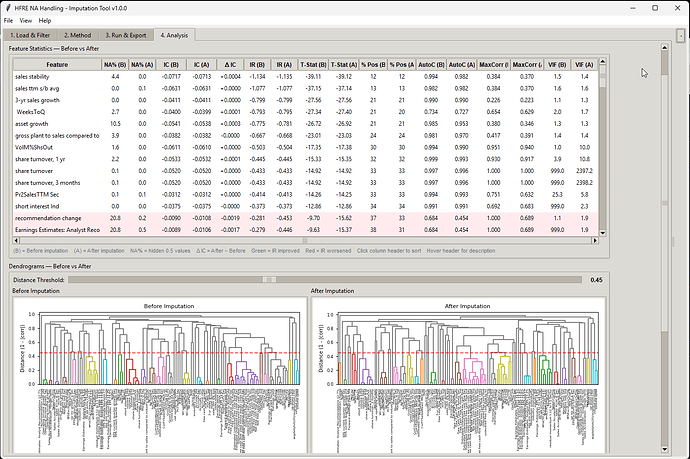This screenshot has height=459, width=690.
Task: Switch to the 1. Load & Filter tab
Action: point(30,35)
